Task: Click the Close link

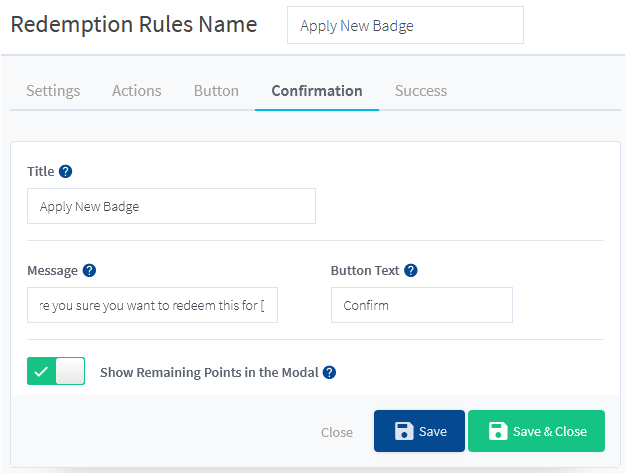Action: point(337,432)
